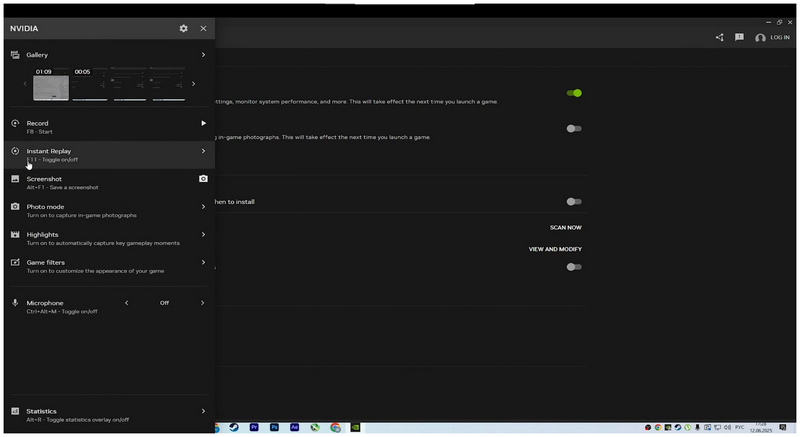This screenshot has height=437, width=800.
Task: Open Premiere Pro from the taskbar
Action: (x=254, y=427)
